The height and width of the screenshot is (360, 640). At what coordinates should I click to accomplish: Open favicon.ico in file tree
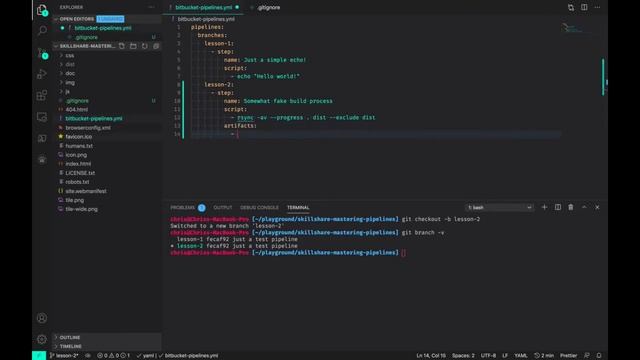[79, 137]
